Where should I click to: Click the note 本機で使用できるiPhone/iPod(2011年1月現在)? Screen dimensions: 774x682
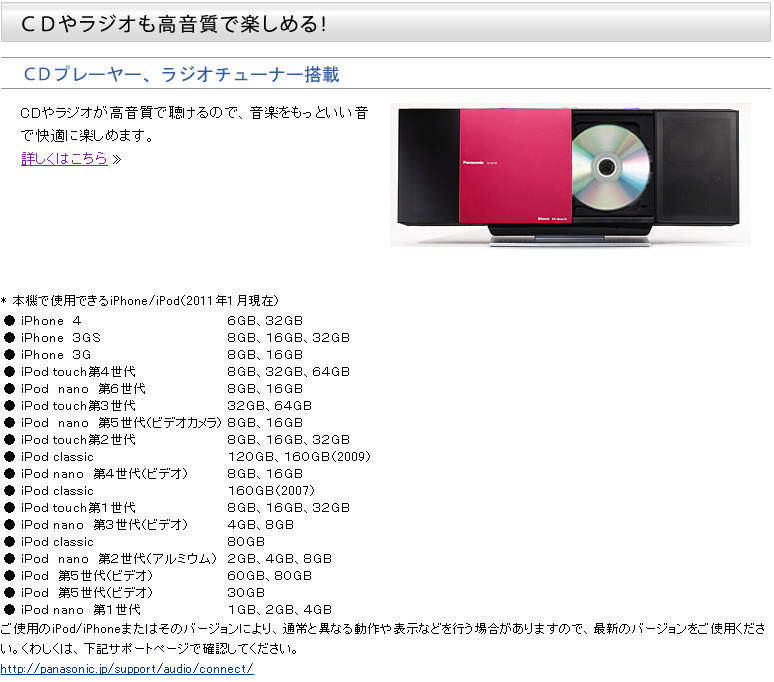[140, 301]
